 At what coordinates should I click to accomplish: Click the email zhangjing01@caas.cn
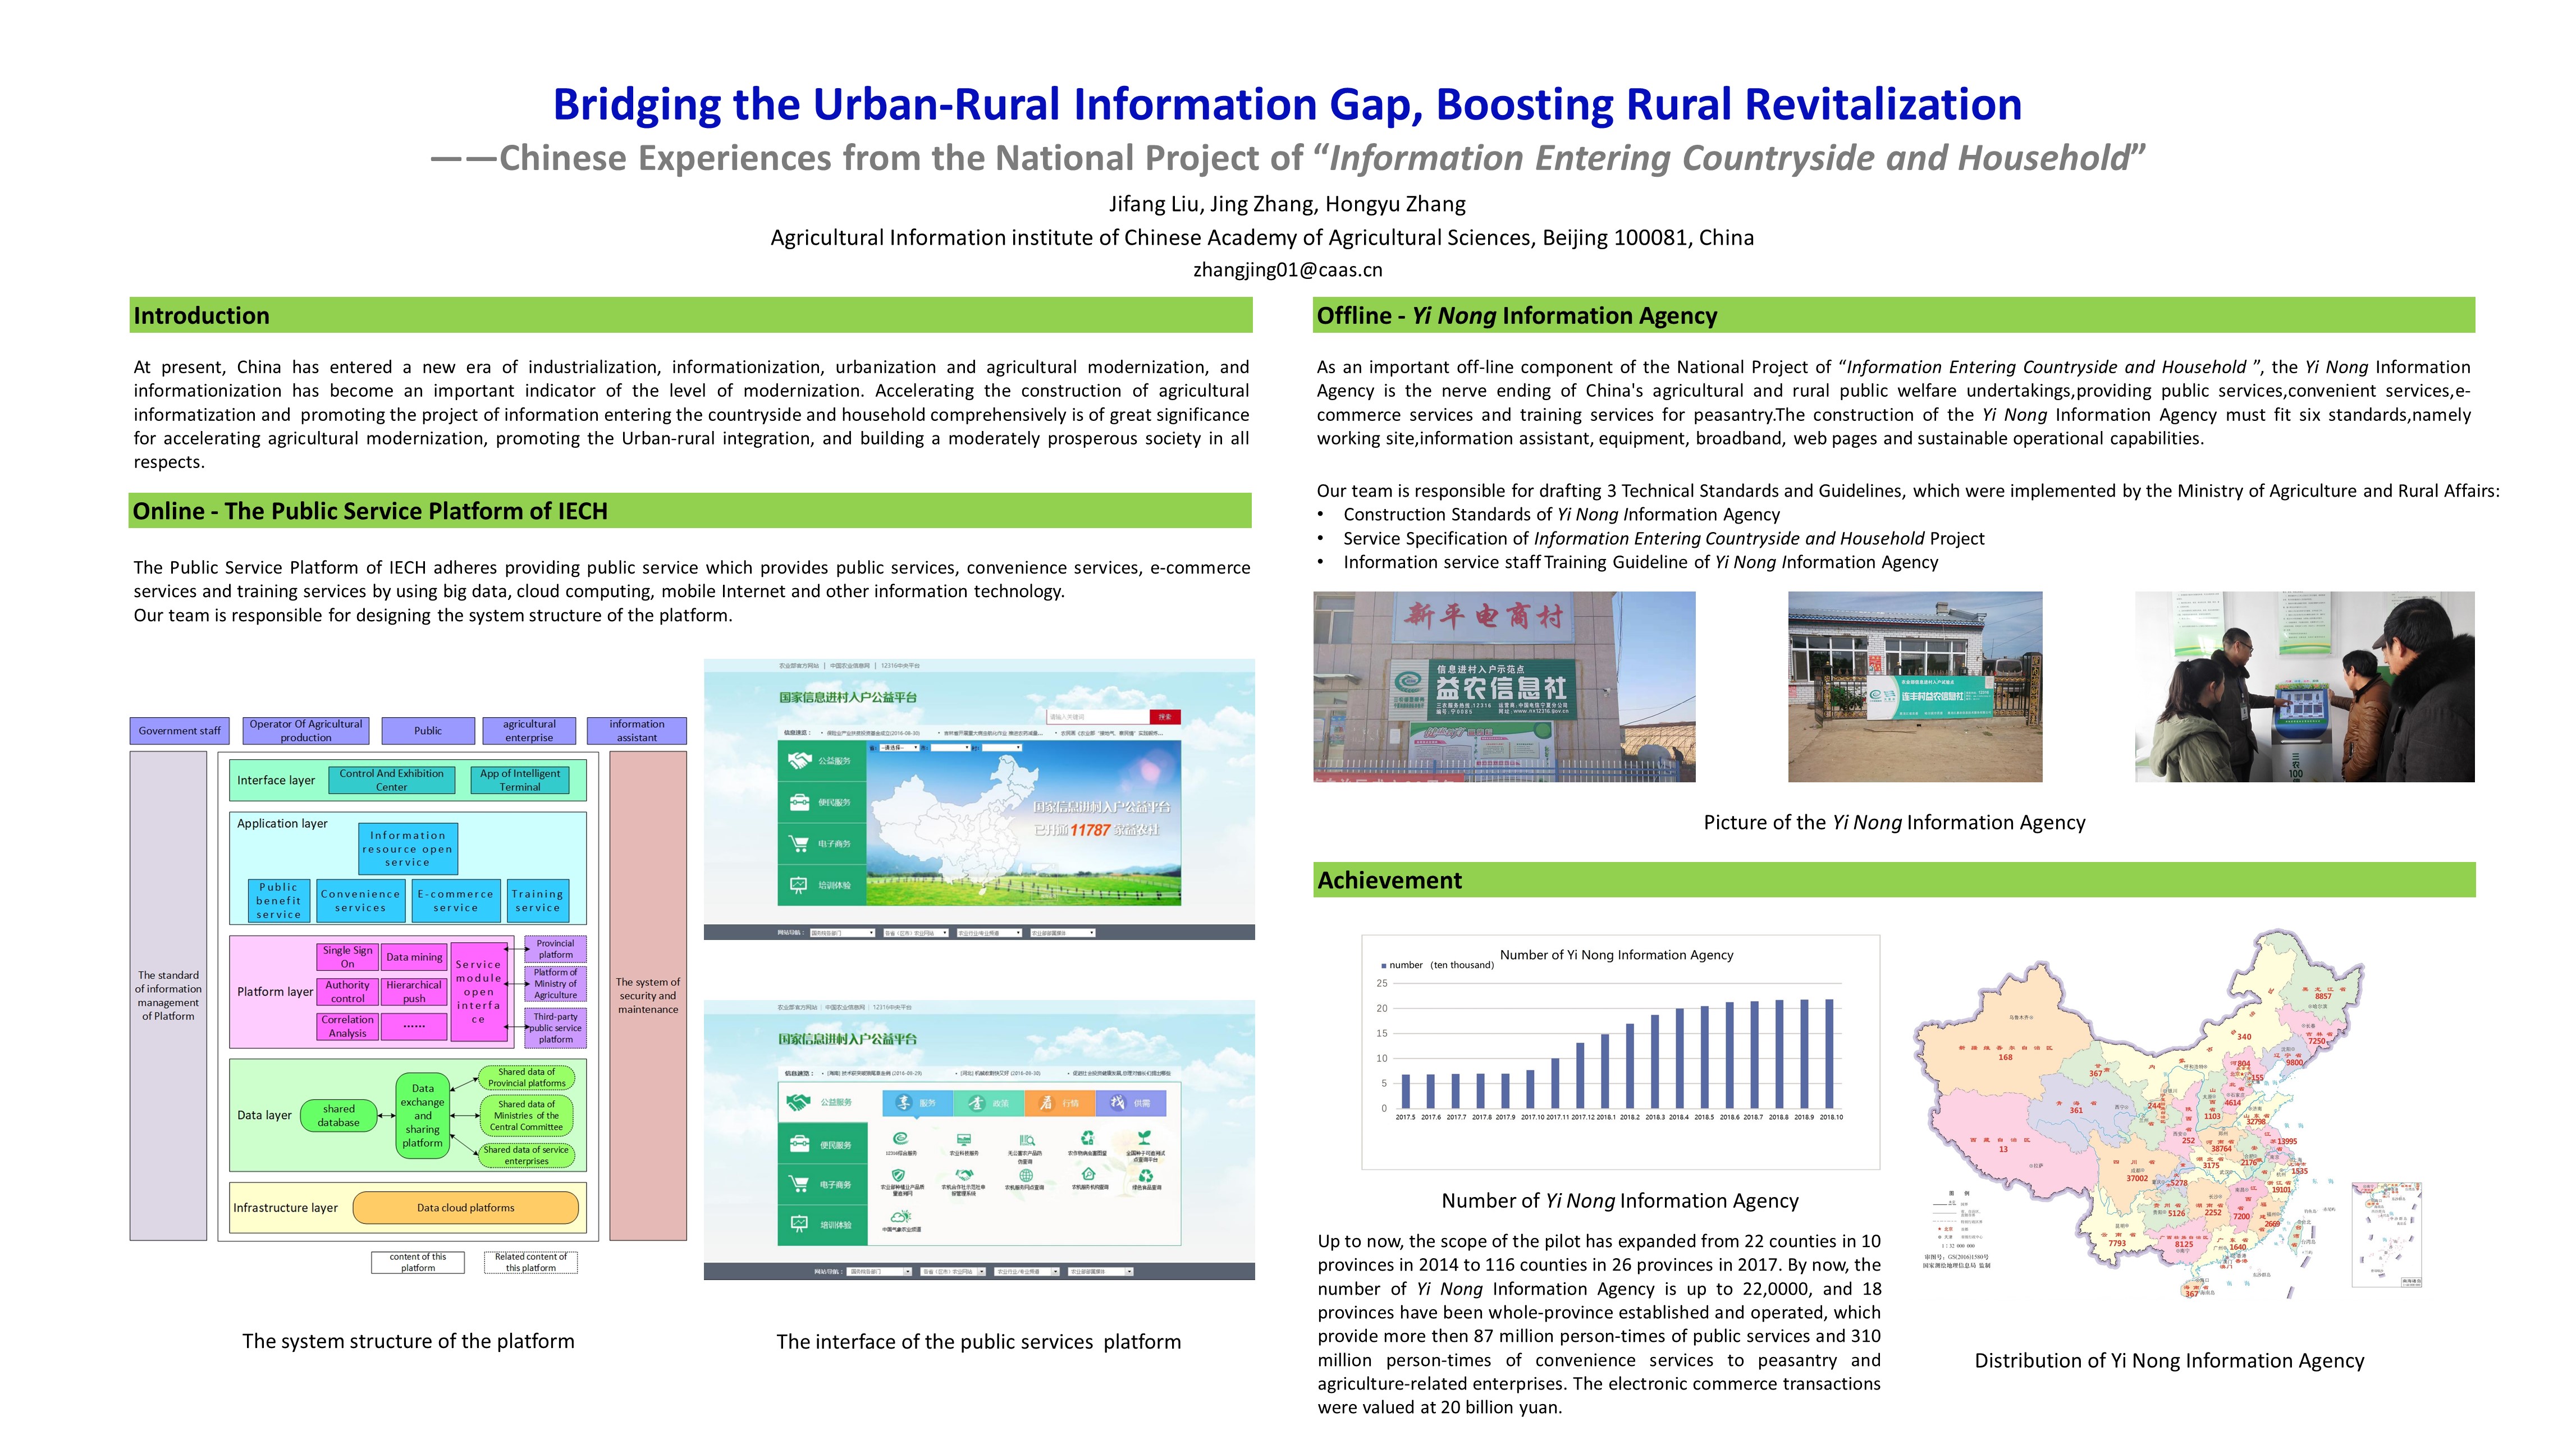tap(1287, 270)
